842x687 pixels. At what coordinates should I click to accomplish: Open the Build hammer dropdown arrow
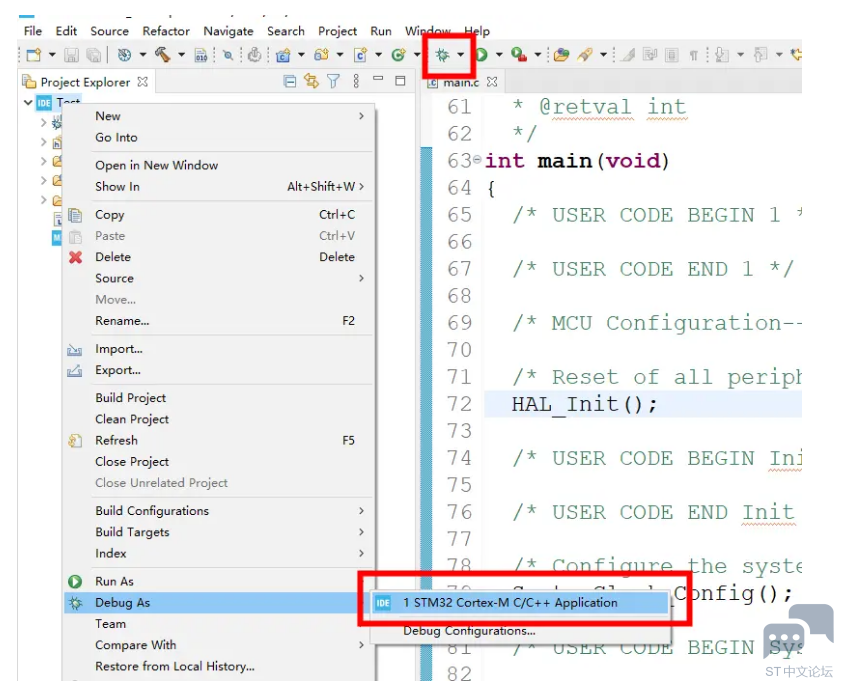coord(182,55)
